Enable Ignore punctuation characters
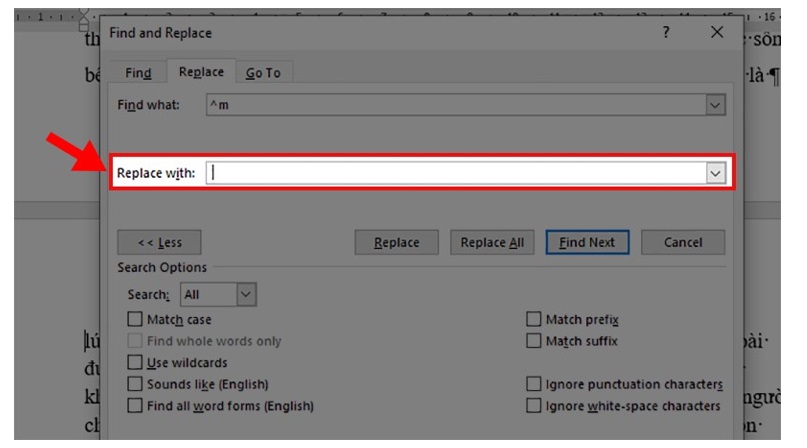This screenshot has width=807, height=448. click(534, 384)
